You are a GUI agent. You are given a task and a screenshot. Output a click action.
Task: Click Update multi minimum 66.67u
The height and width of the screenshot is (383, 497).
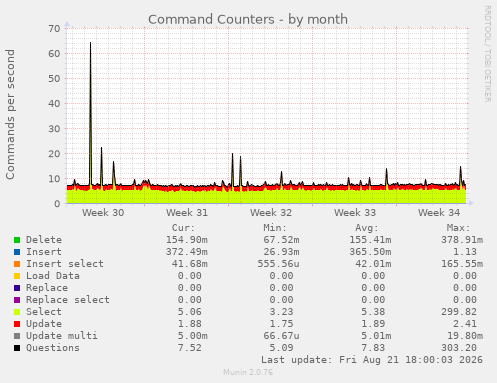(x=282, y=336)
